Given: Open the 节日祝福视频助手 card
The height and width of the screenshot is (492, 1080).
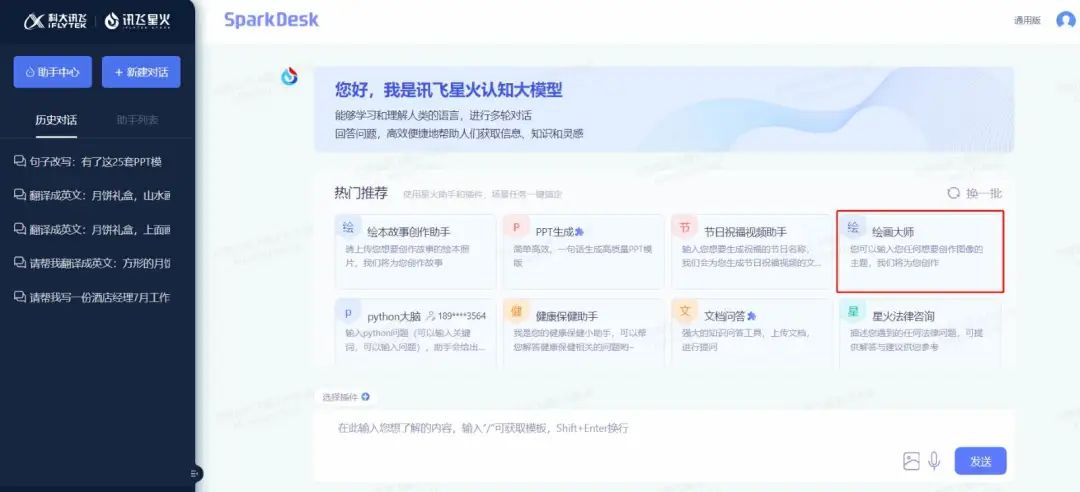Looking at the screenshot, I should (752, 252).
